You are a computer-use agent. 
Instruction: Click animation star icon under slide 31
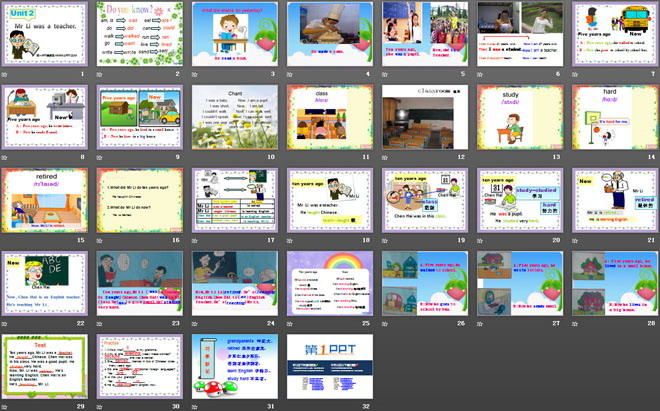[x=195, y=407]
